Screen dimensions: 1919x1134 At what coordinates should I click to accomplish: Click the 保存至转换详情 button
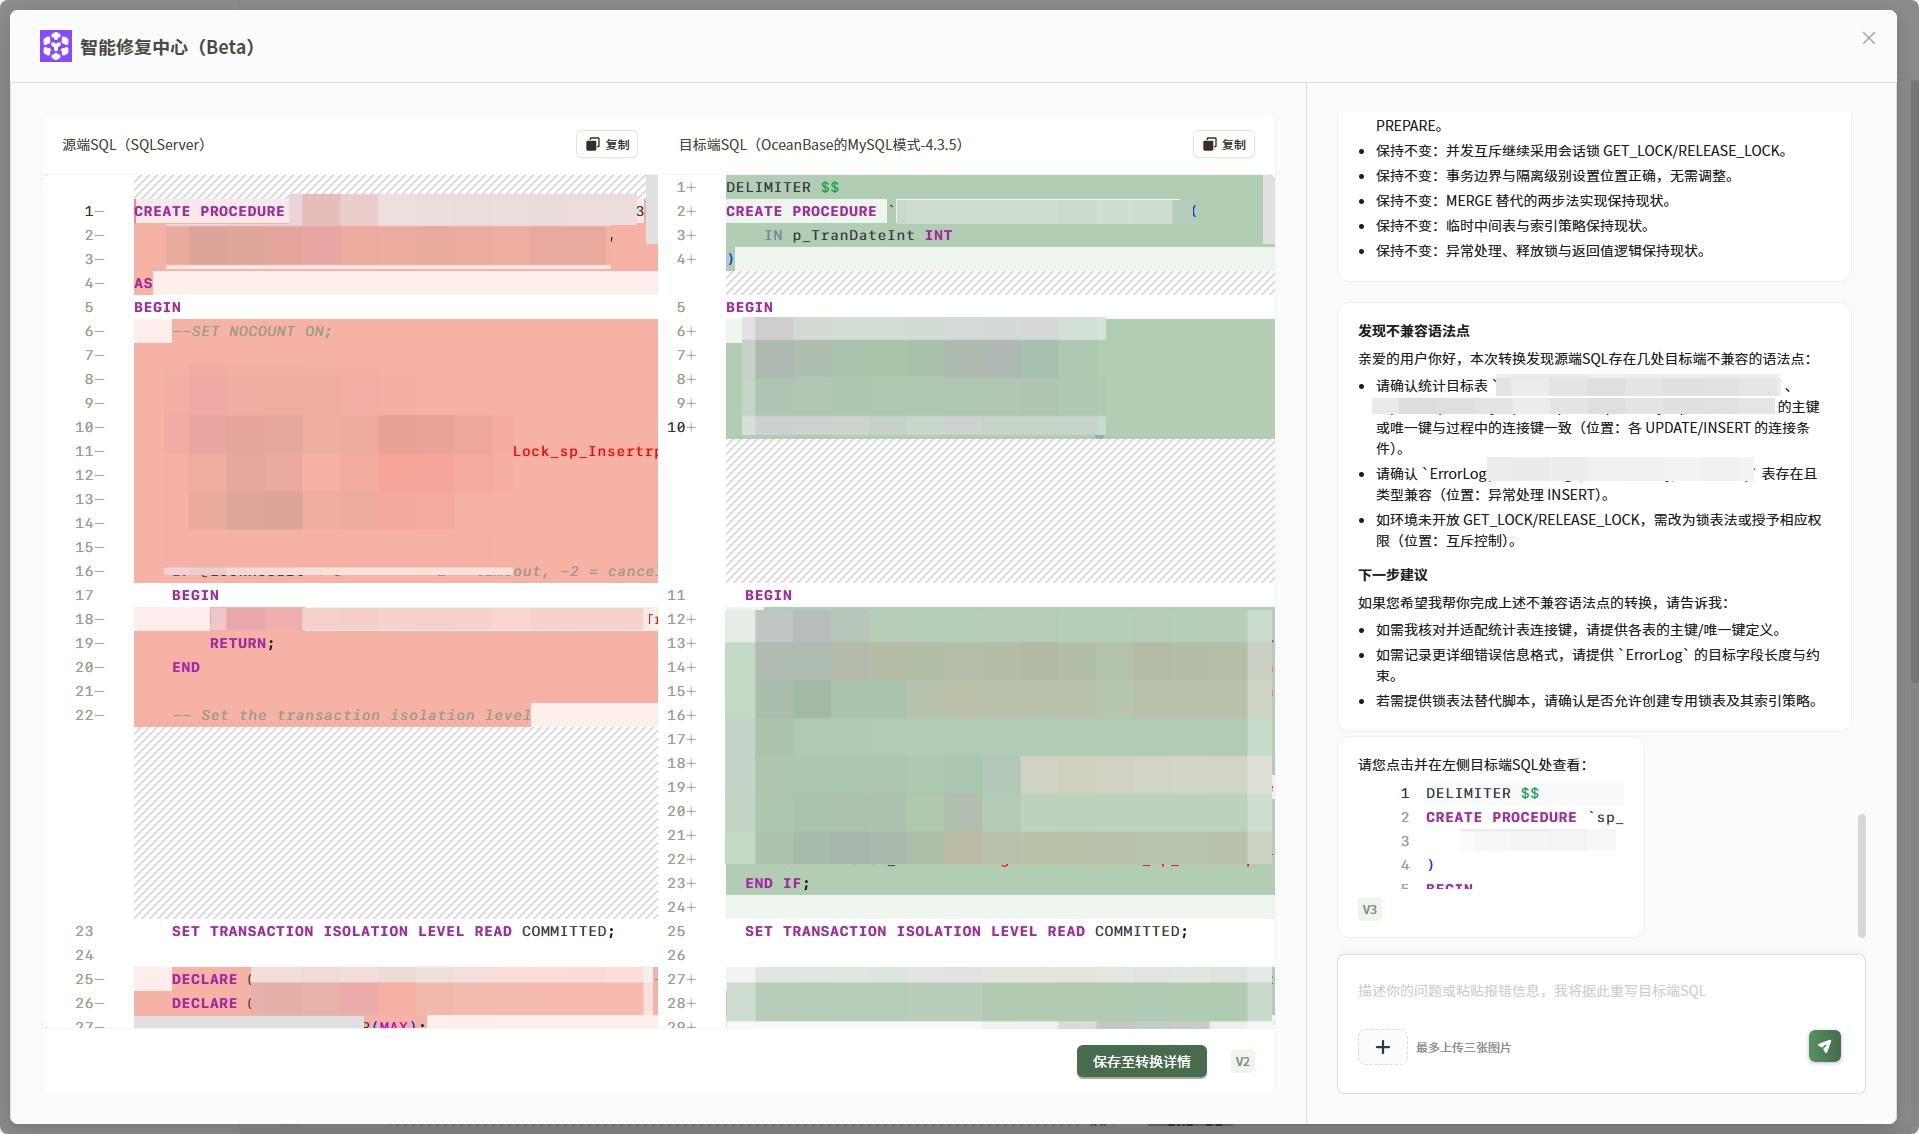1141,1061
